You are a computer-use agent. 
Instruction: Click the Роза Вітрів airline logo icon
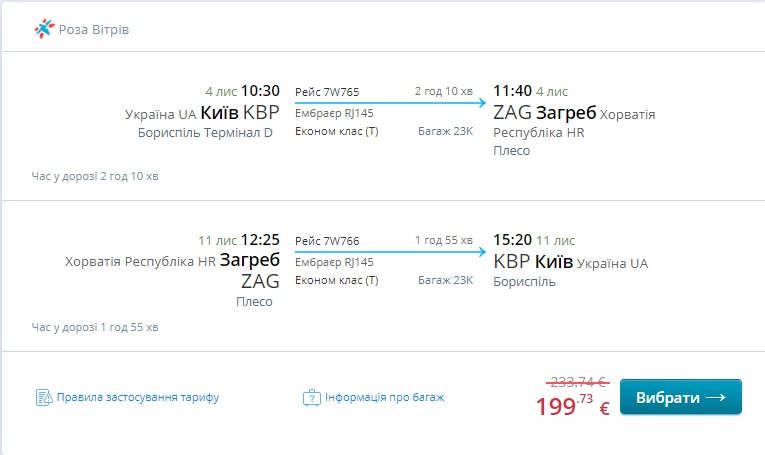click(x=45, y=29)
